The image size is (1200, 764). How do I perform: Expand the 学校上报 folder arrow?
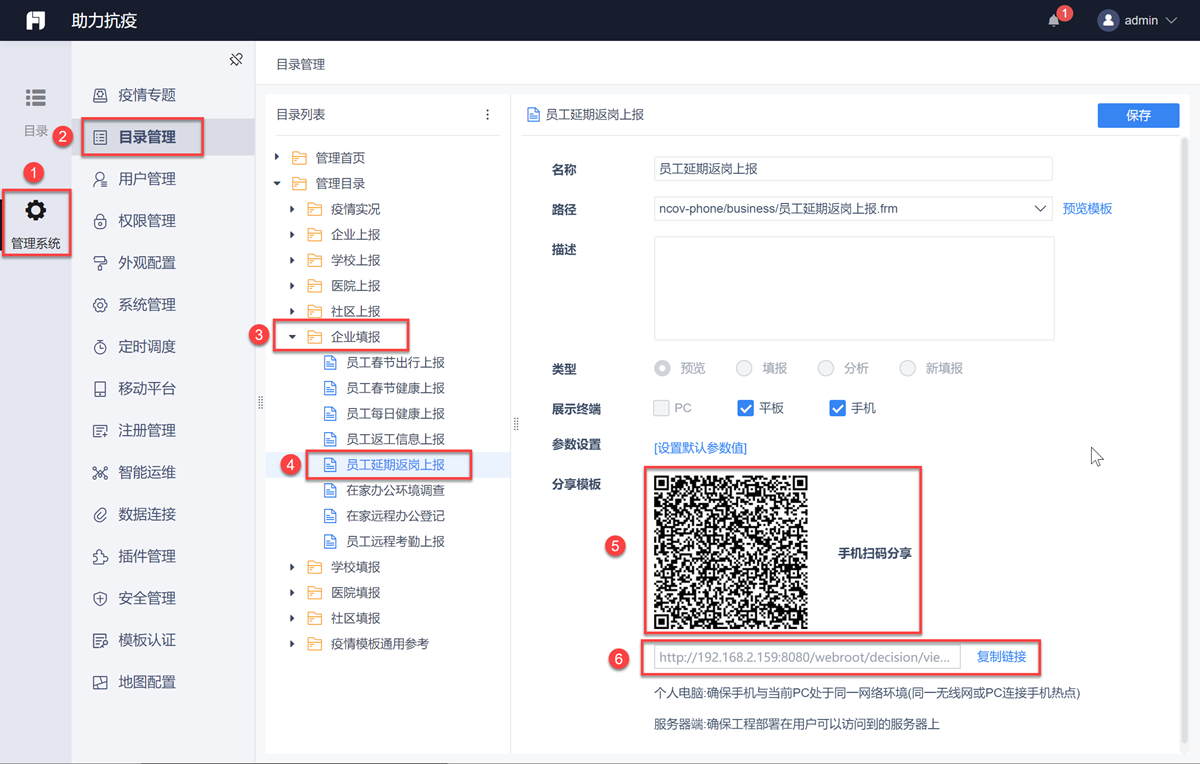pos(292,260)
